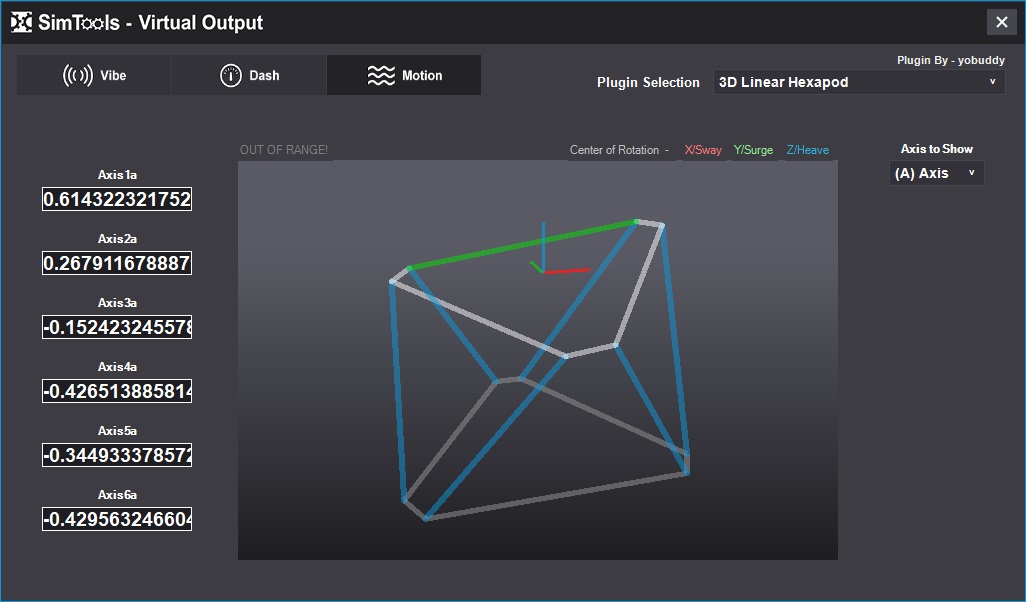Click the green top bar of hexapod model
Screen dimensions: 1026x602
(522, 245)
